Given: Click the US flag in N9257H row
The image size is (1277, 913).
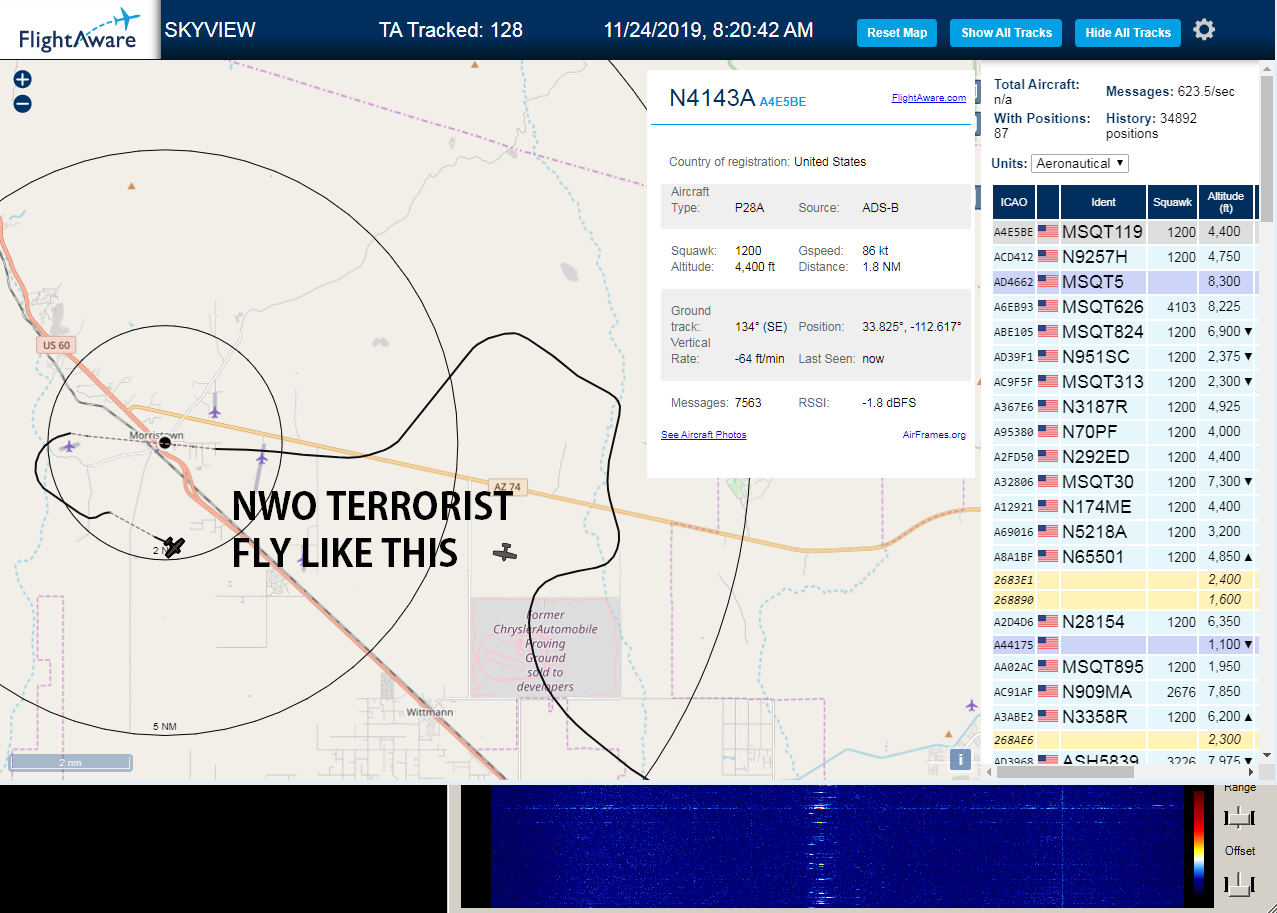Looking at the screenshot, I should click(1048, 257).
